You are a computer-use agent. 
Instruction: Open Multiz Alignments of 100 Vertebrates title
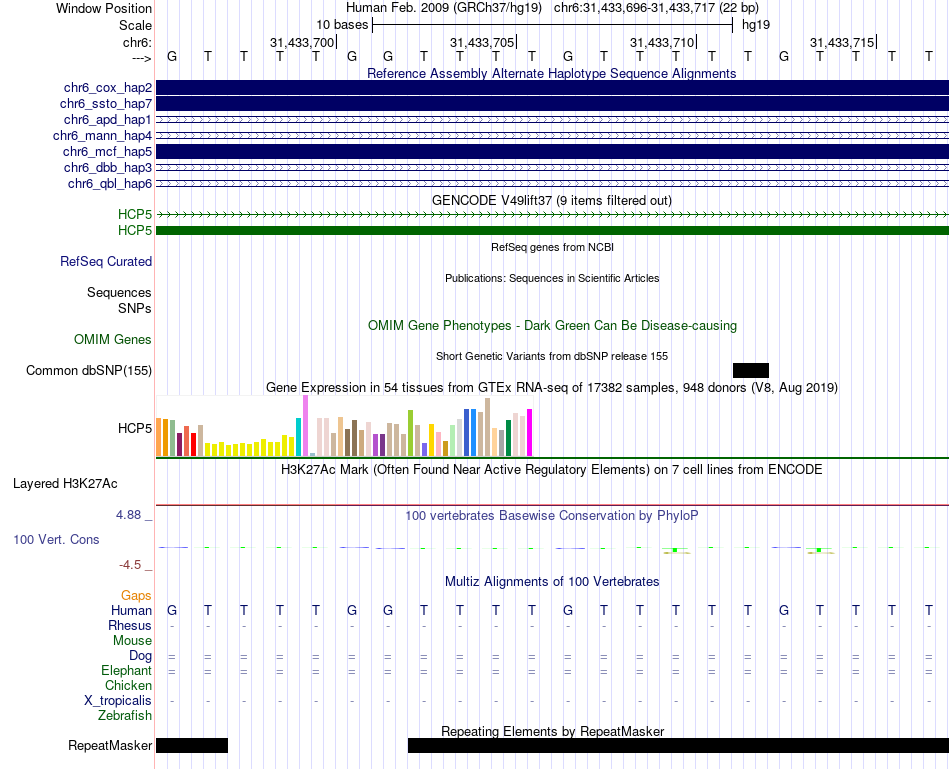coord(552,582)
